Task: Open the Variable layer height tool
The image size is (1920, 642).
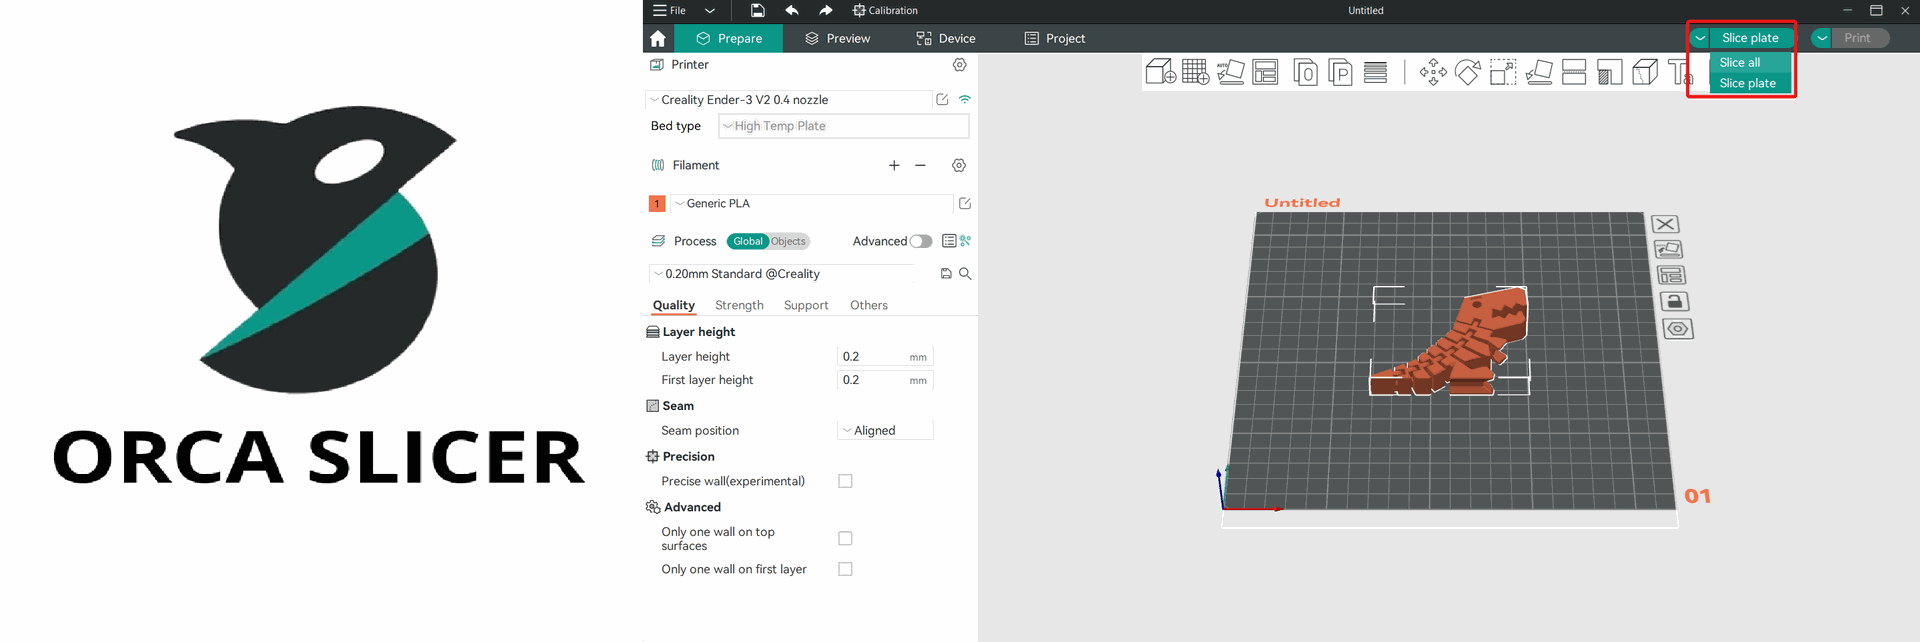Action: pyautogui.click(x=1375, y=72)
